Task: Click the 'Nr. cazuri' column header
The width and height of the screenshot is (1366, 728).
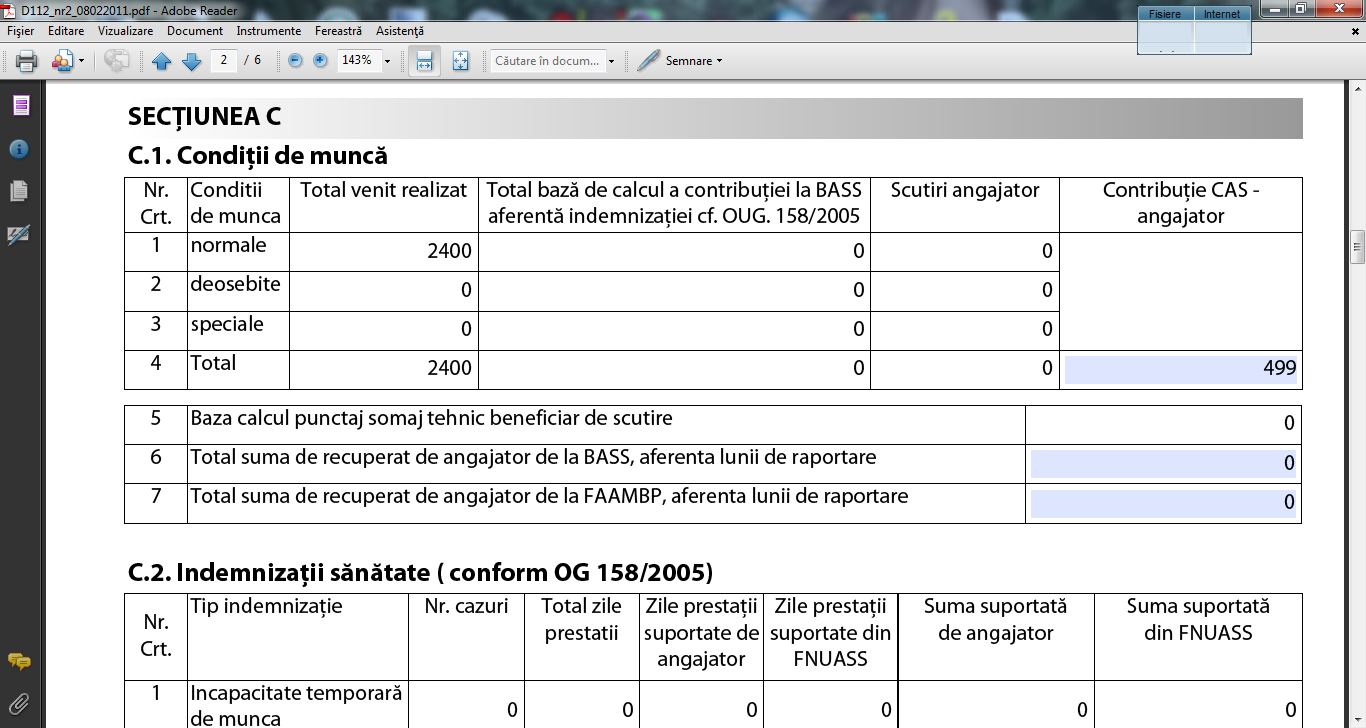Action: coord(466,606)
